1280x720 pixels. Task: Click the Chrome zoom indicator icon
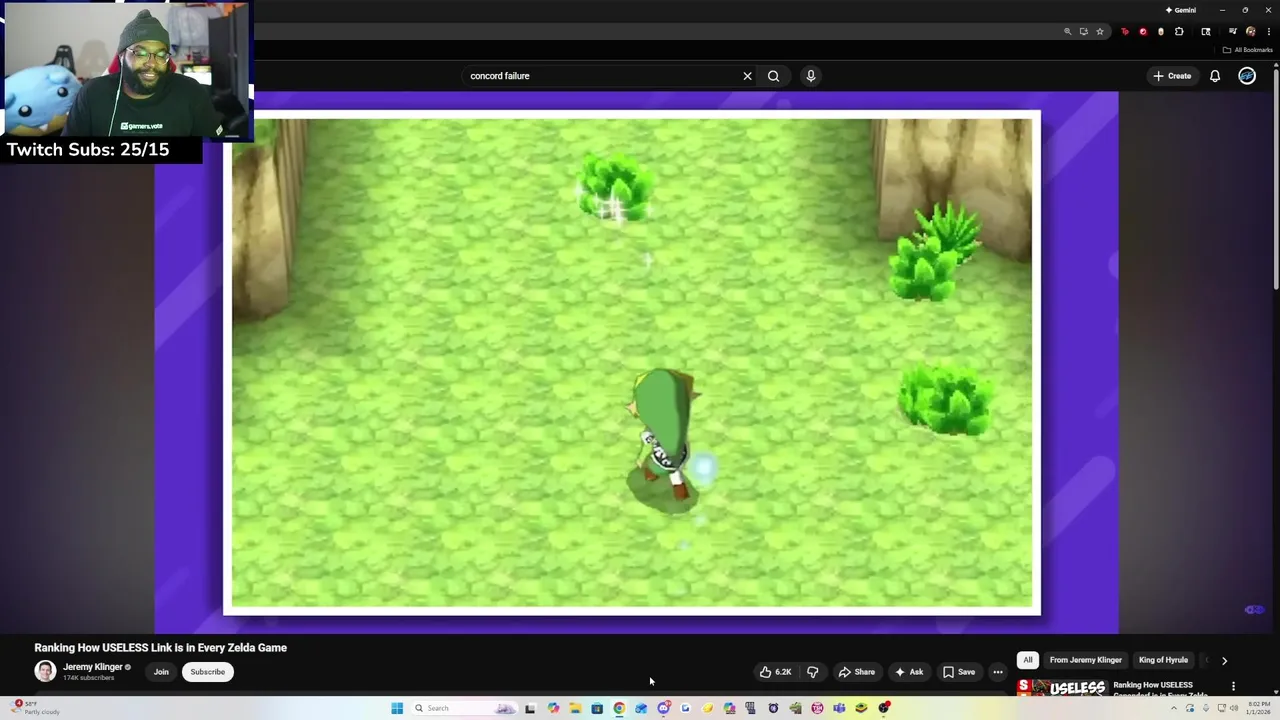pyautogui.click(x=1067, y=32)
